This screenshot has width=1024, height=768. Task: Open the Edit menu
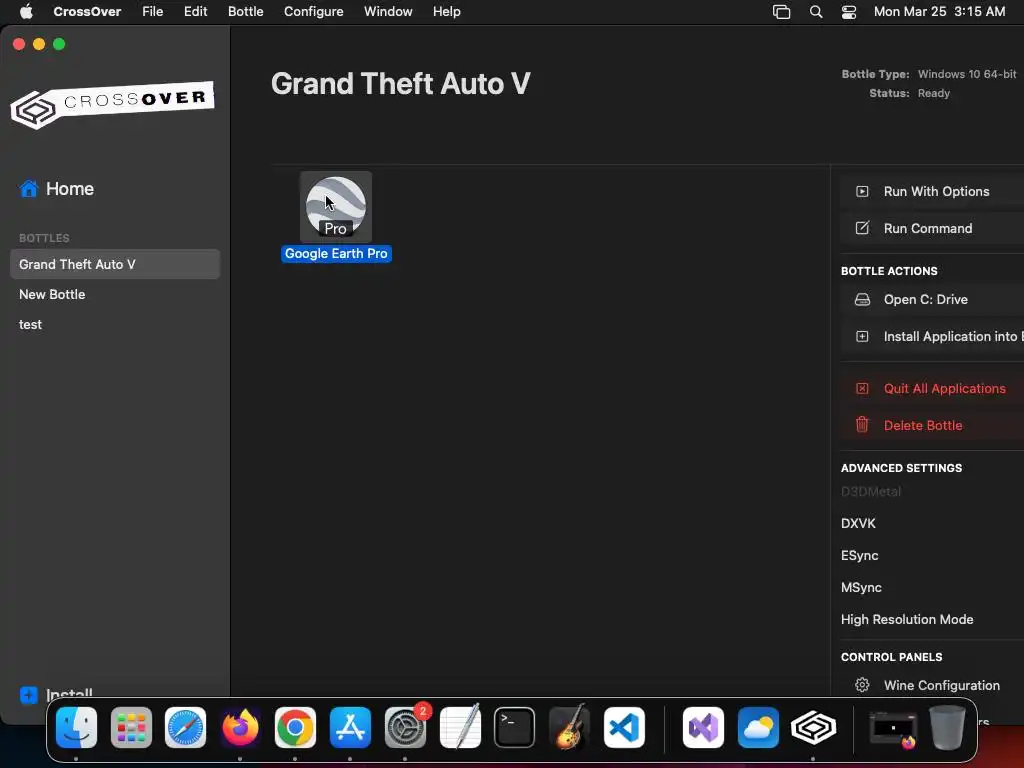point(195,12)
